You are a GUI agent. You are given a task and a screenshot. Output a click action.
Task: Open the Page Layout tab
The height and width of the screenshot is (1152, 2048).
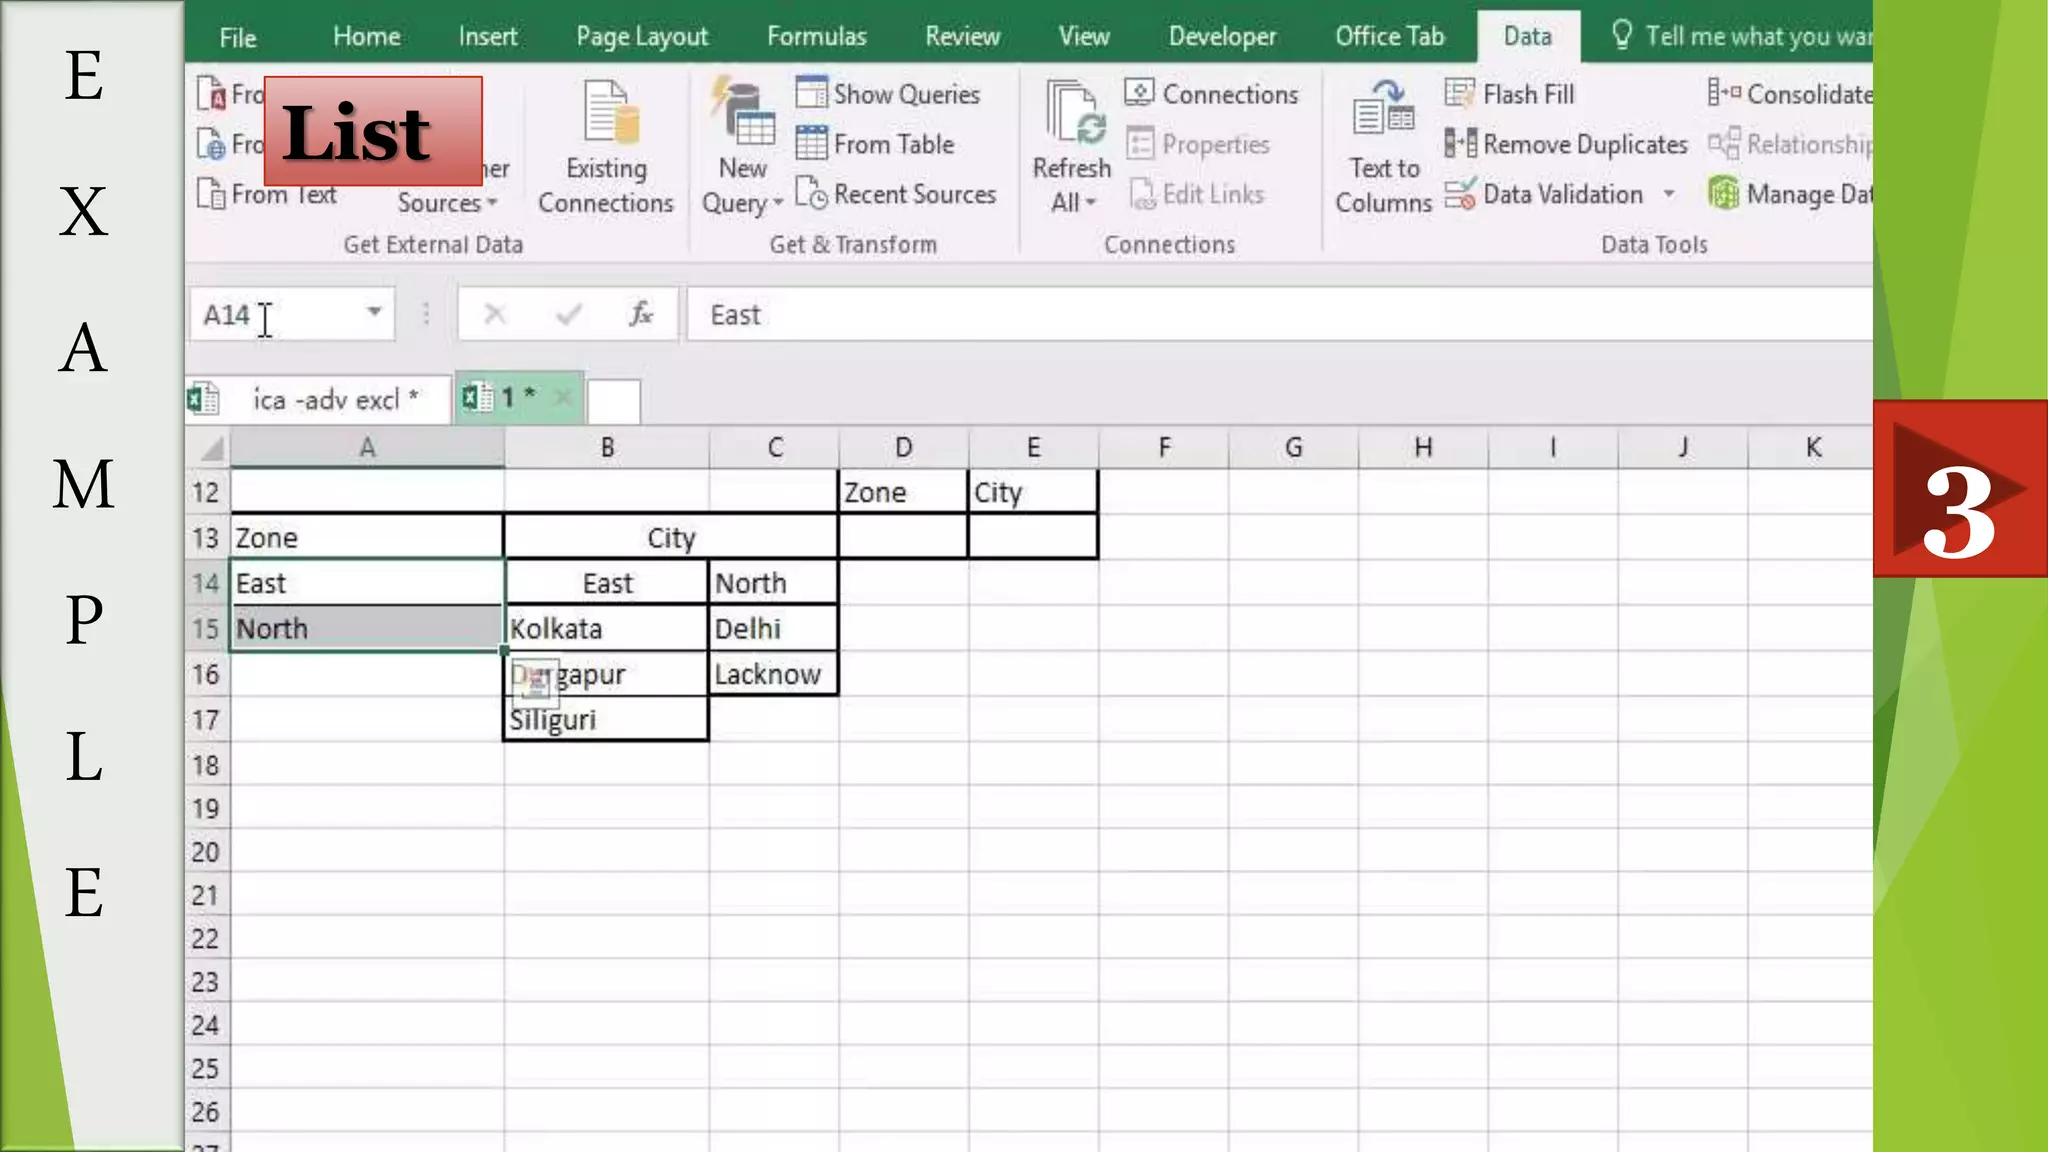[641, 37]
